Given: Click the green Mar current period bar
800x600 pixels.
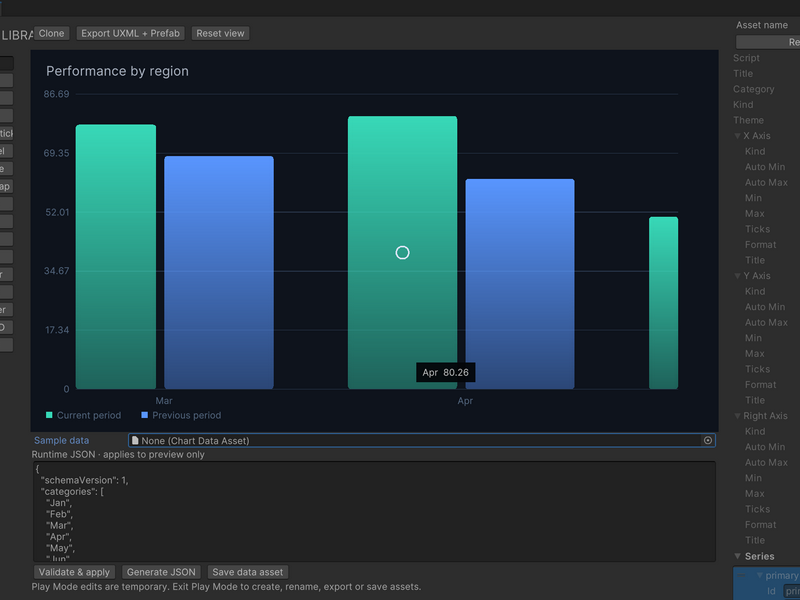Looking at the screenshot, I should point(116,257).
